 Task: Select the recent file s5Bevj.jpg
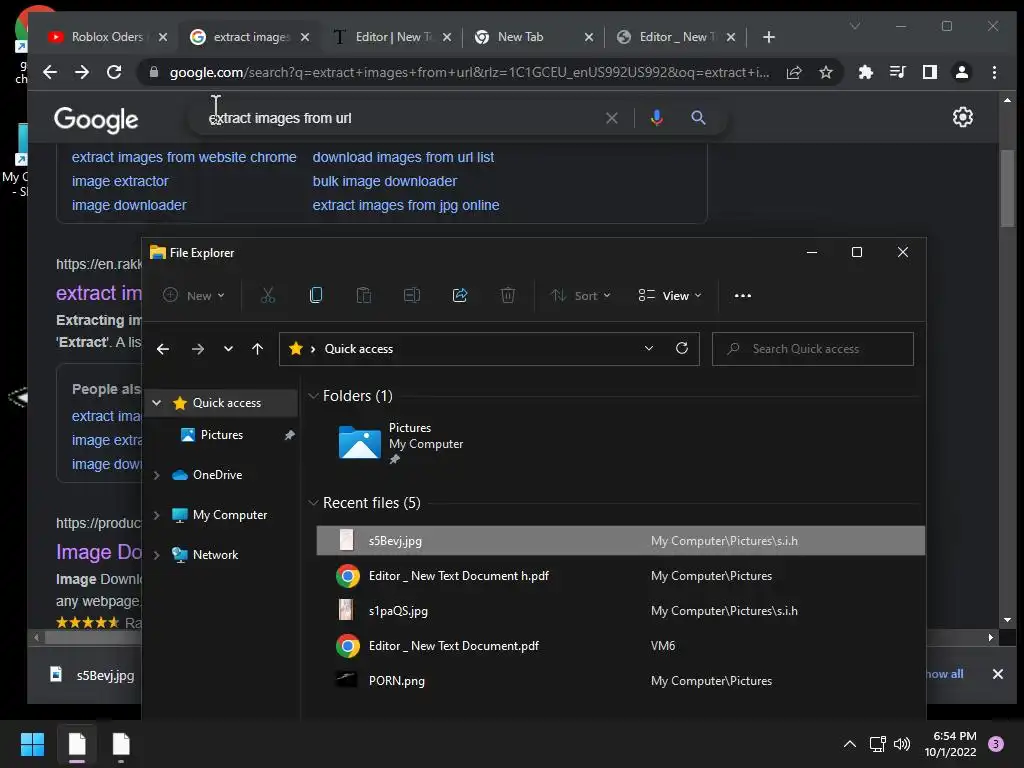[620, 541]
